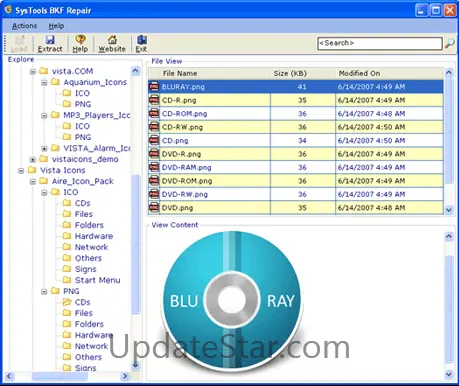Click the CD-RW.png file icon
The height and width of the screenshot is (386, 459).
(154, 127)
